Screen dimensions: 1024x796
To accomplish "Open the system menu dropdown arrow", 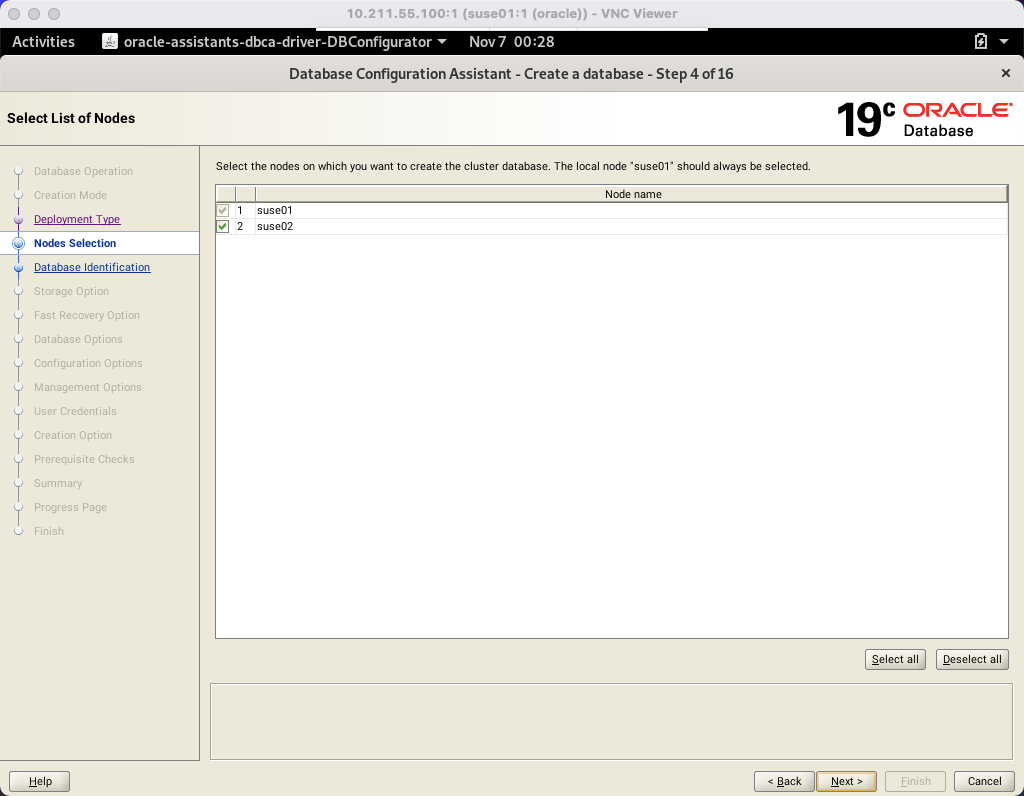I will 1004,42.
